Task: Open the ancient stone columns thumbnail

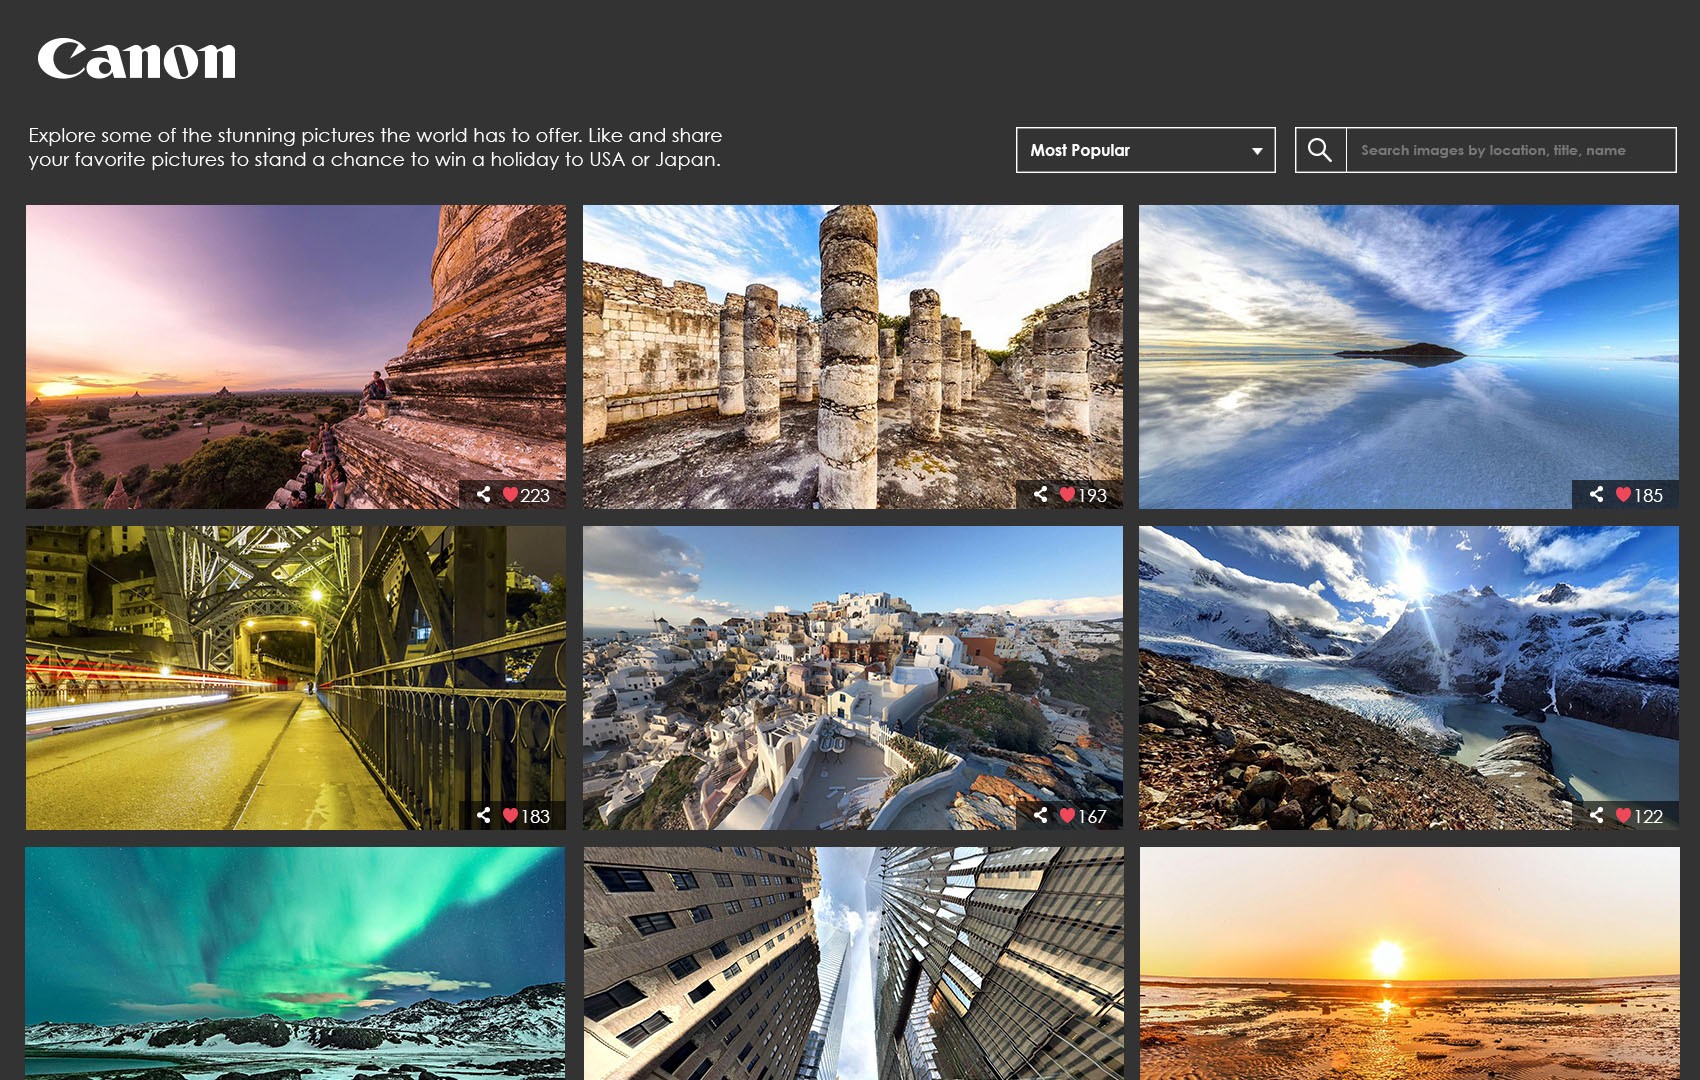Action: point(853,357)
